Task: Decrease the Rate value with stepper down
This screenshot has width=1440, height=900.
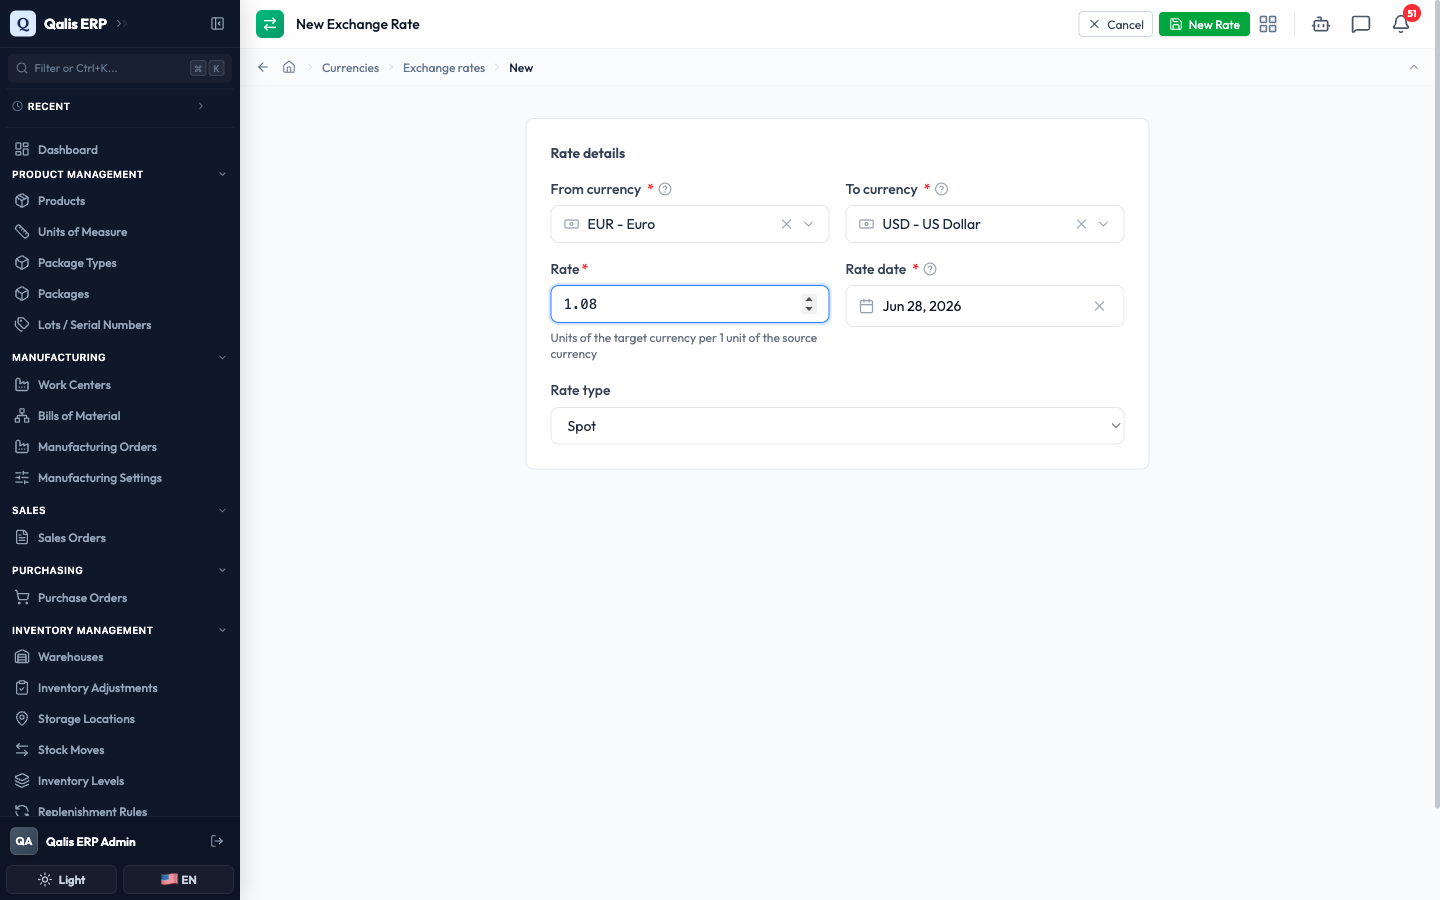Action: click(x=809, y=309)
